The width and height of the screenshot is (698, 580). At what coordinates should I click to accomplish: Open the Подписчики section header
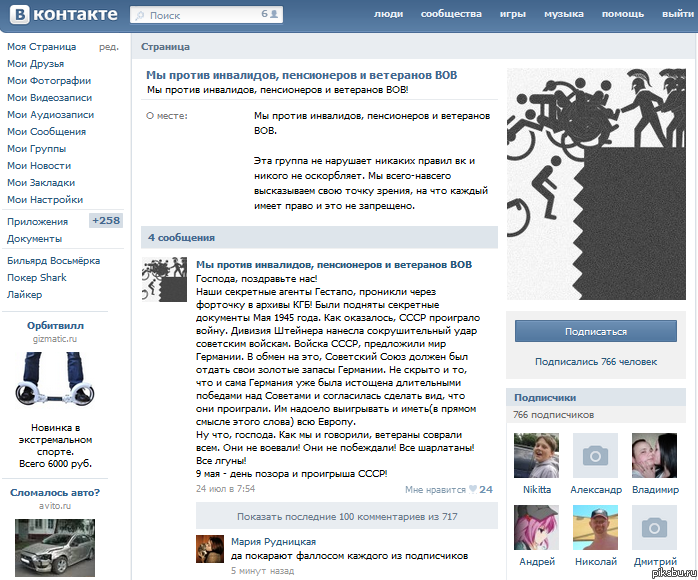point(596,397)
